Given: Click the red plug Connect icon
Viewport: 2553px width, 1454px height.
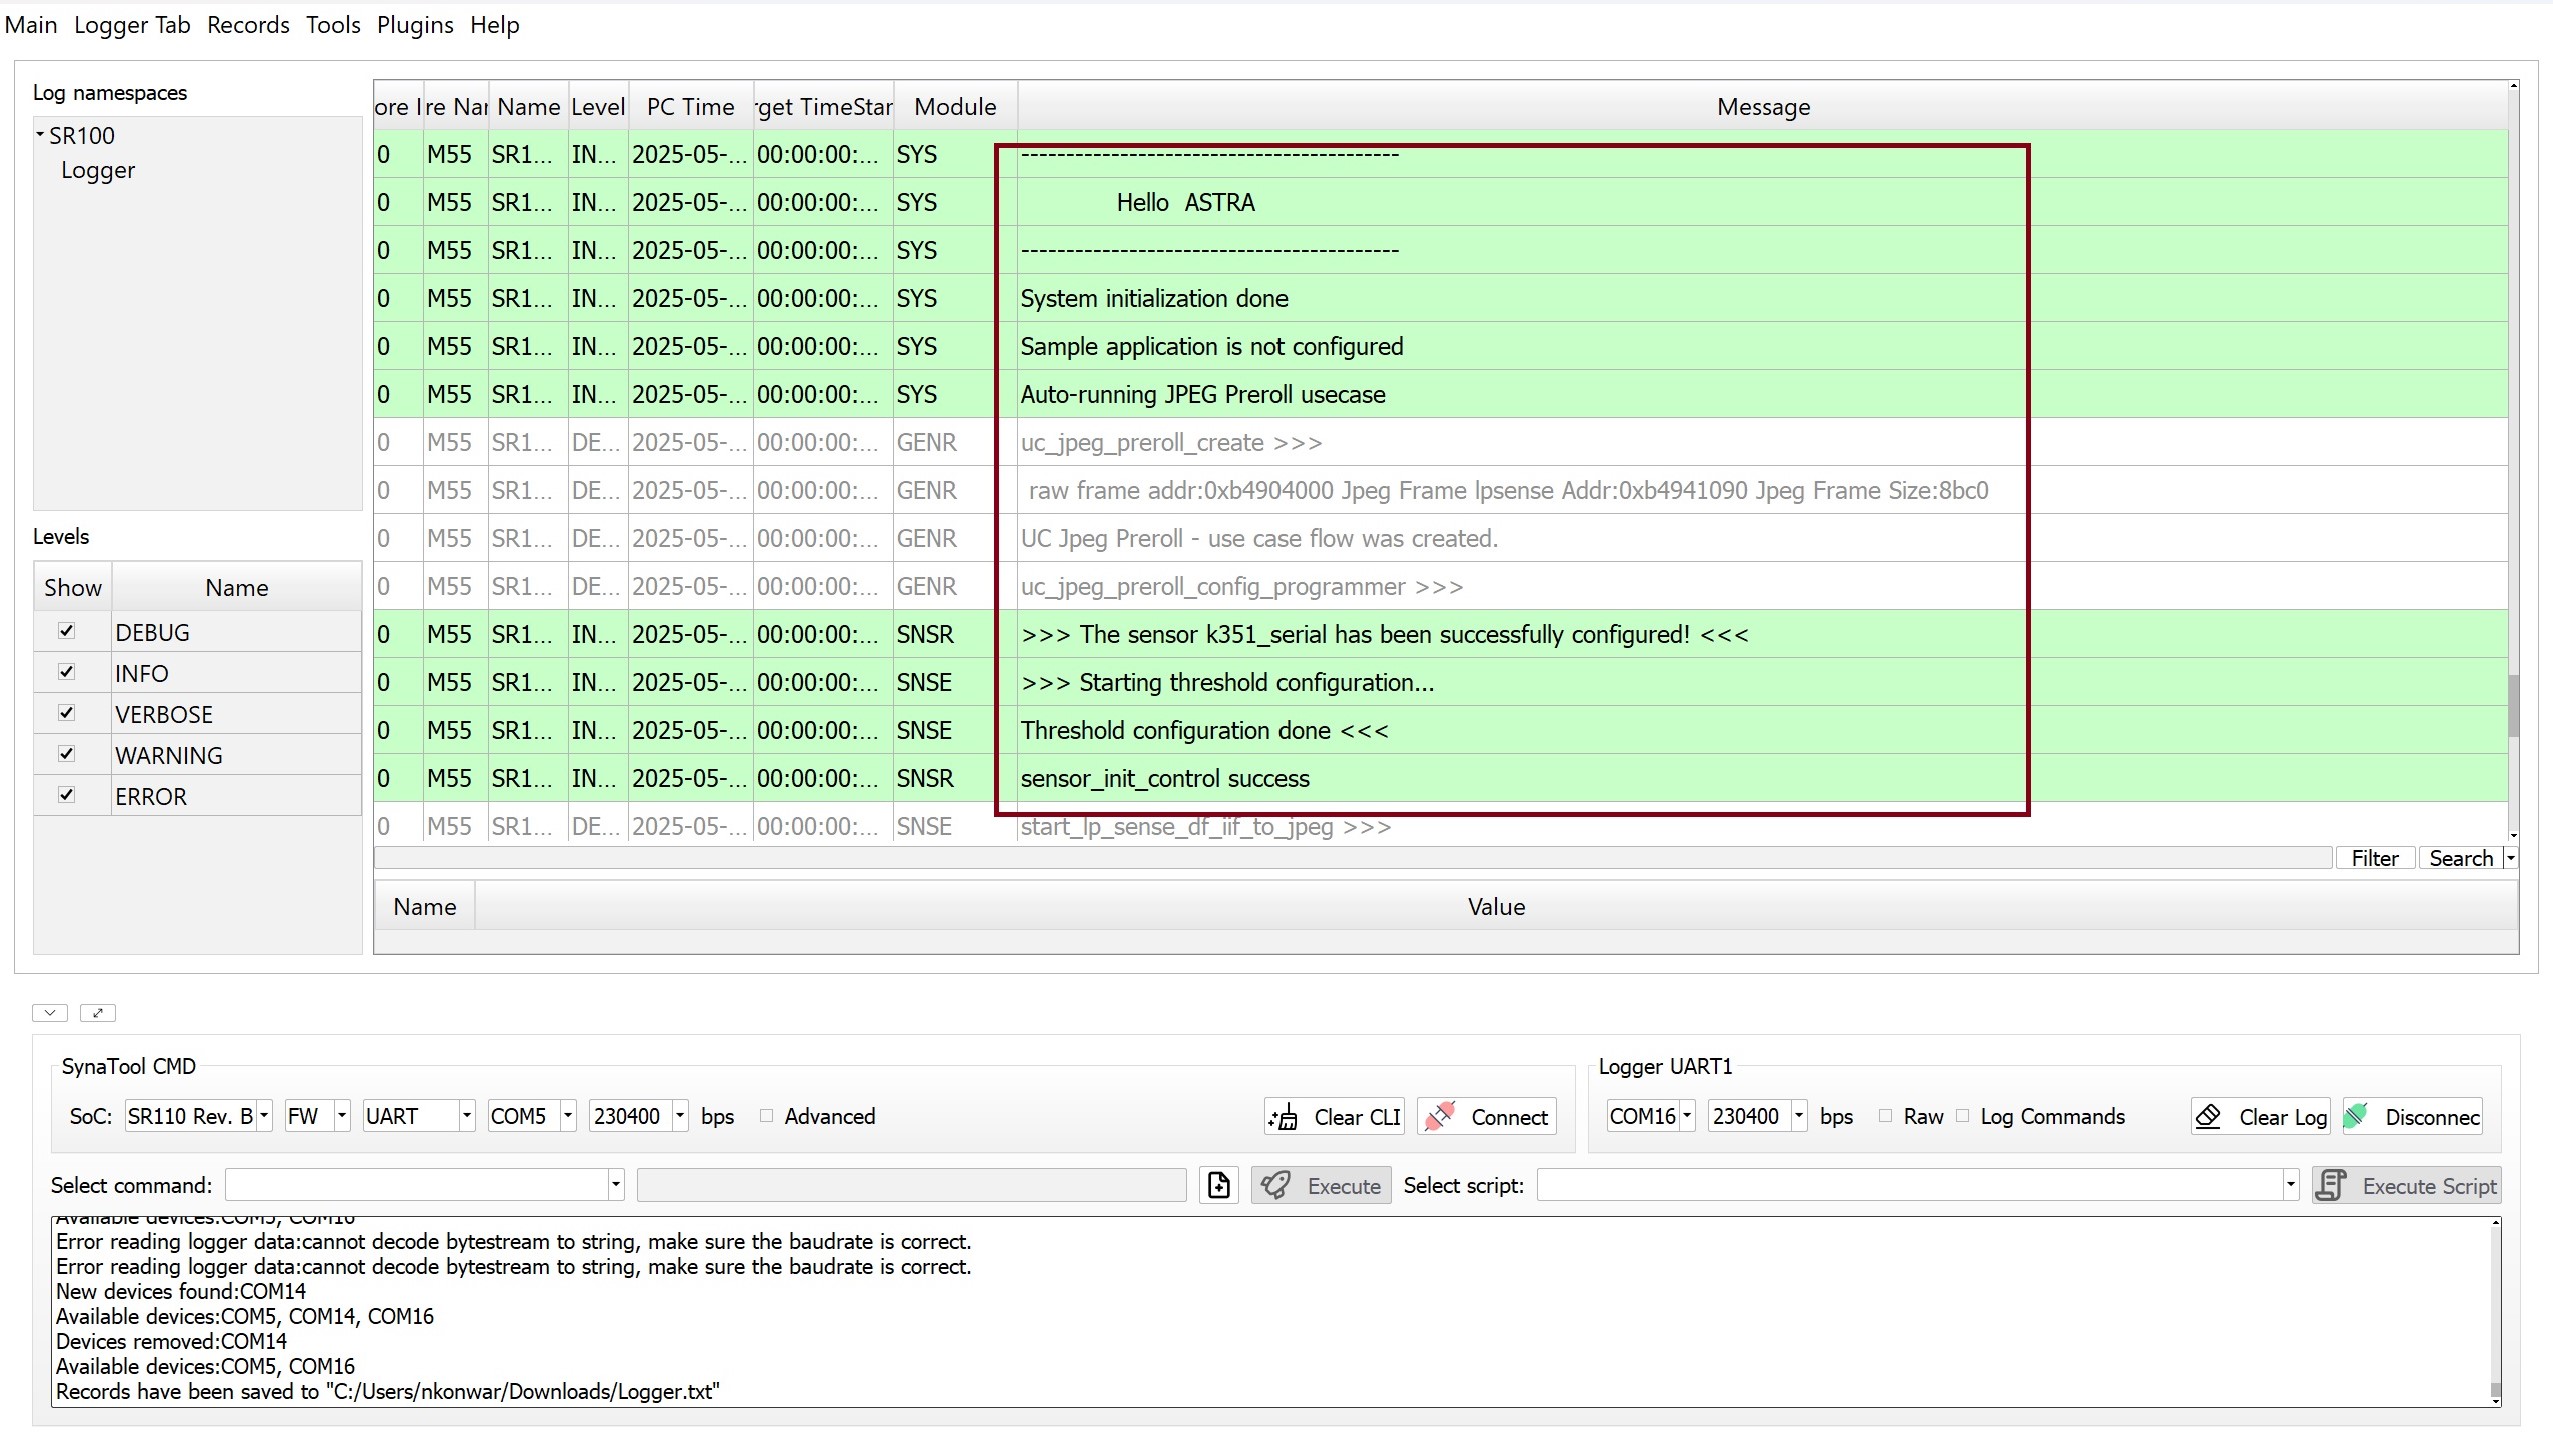Looking at the screenshot, I should pyautogui.click(x=1440, y=1116).
